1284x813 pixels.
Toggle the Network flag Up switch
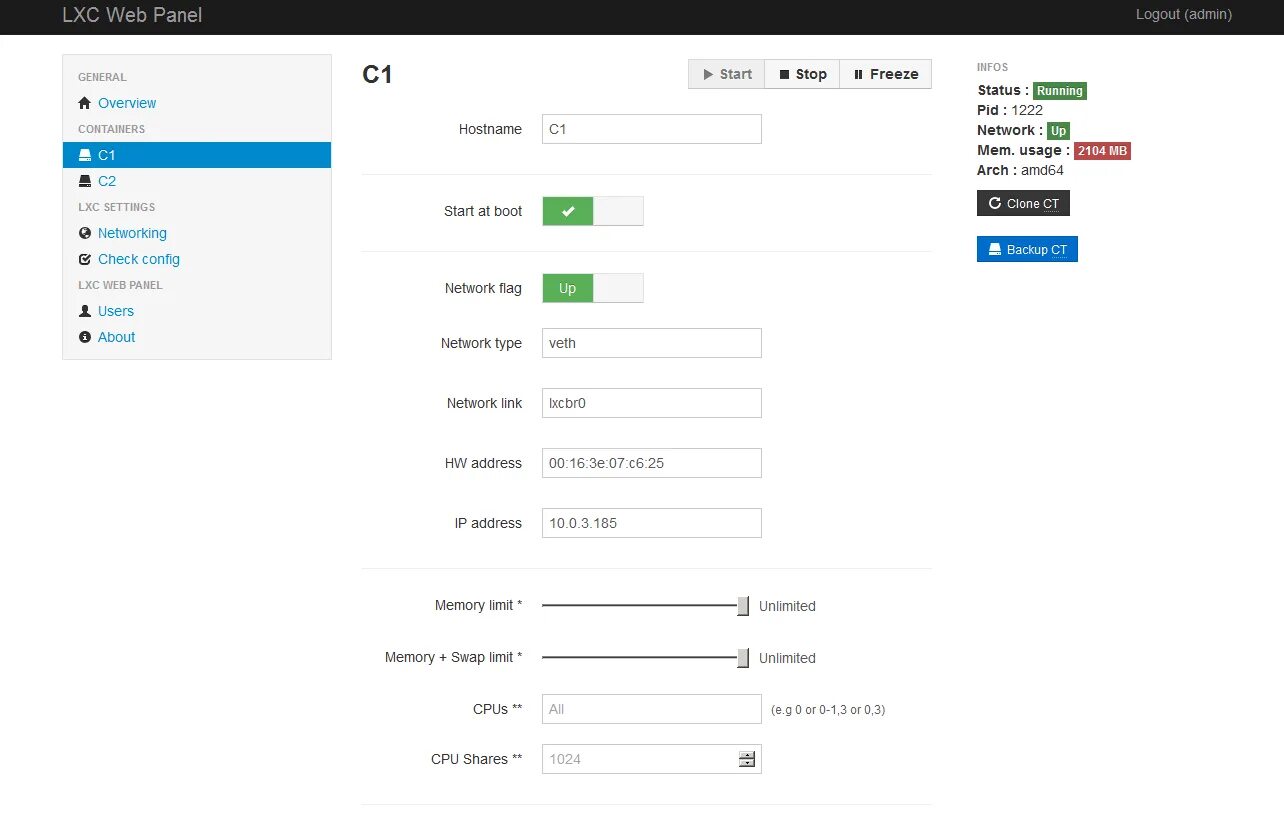click(593, 288)
